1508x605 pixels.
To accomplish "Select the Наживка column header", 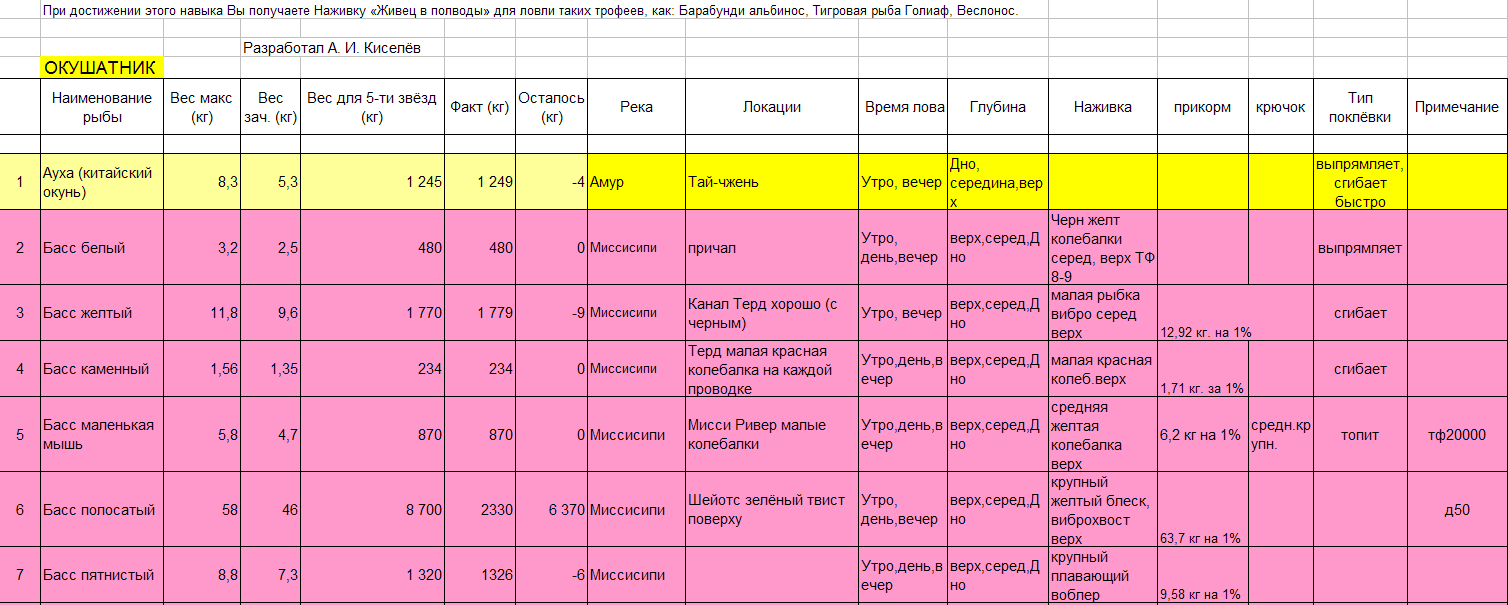I will click(1102, 107).
